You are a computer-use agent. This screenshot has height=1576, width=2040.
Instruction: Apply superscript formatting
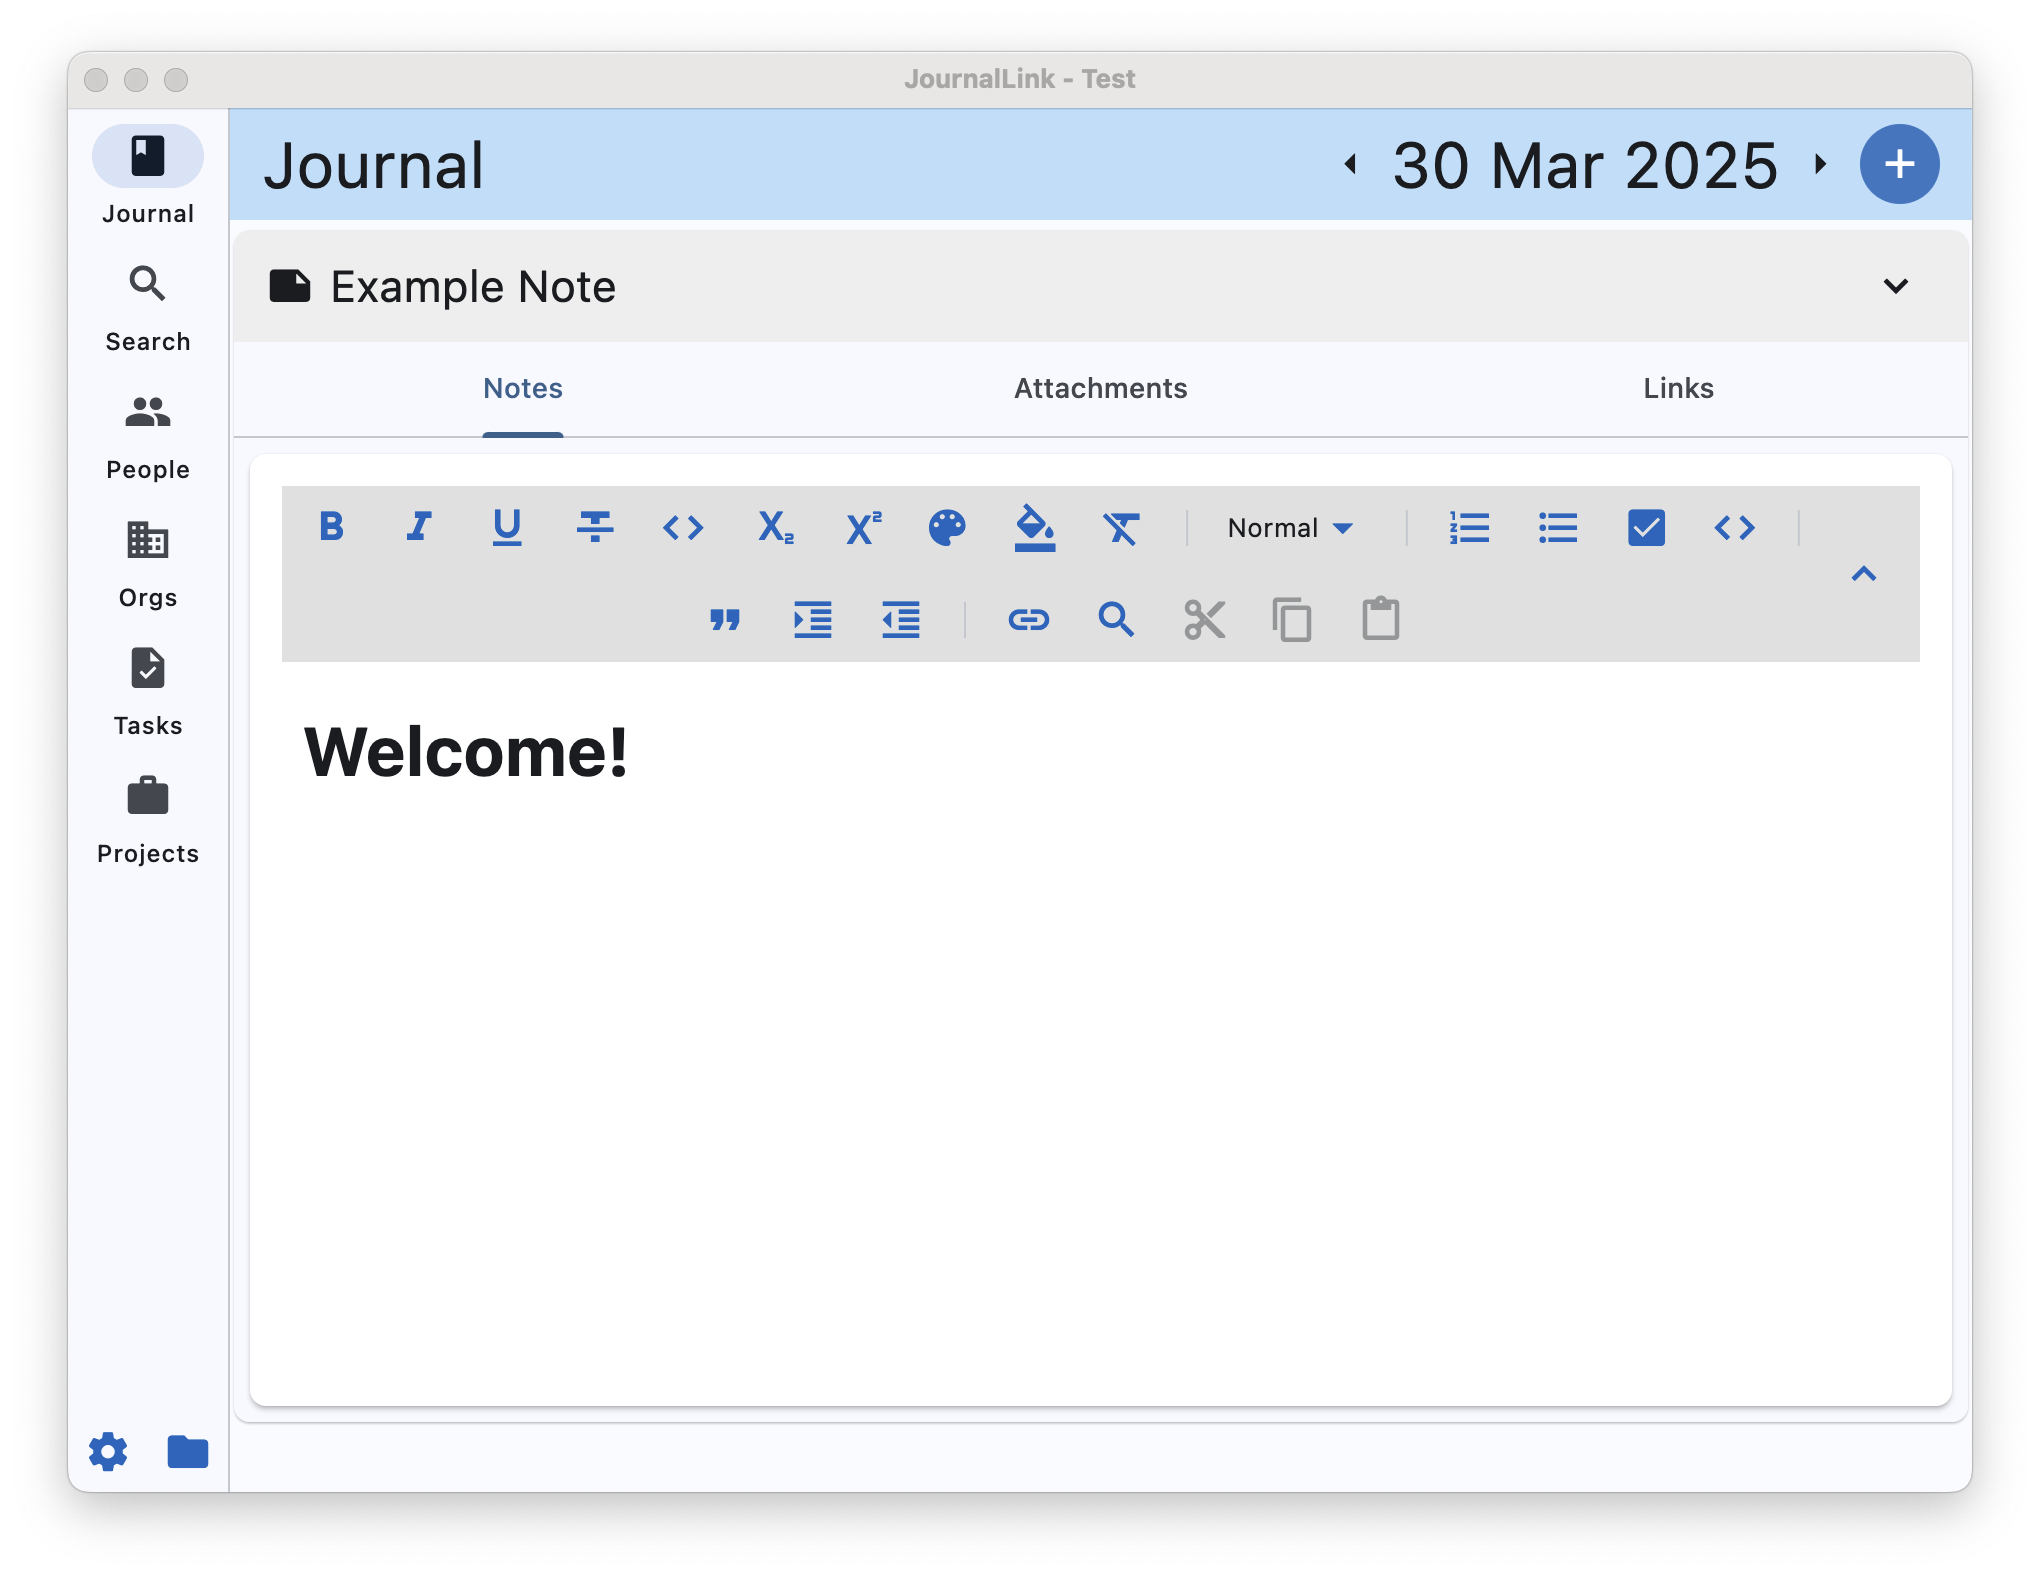(863, 527)
